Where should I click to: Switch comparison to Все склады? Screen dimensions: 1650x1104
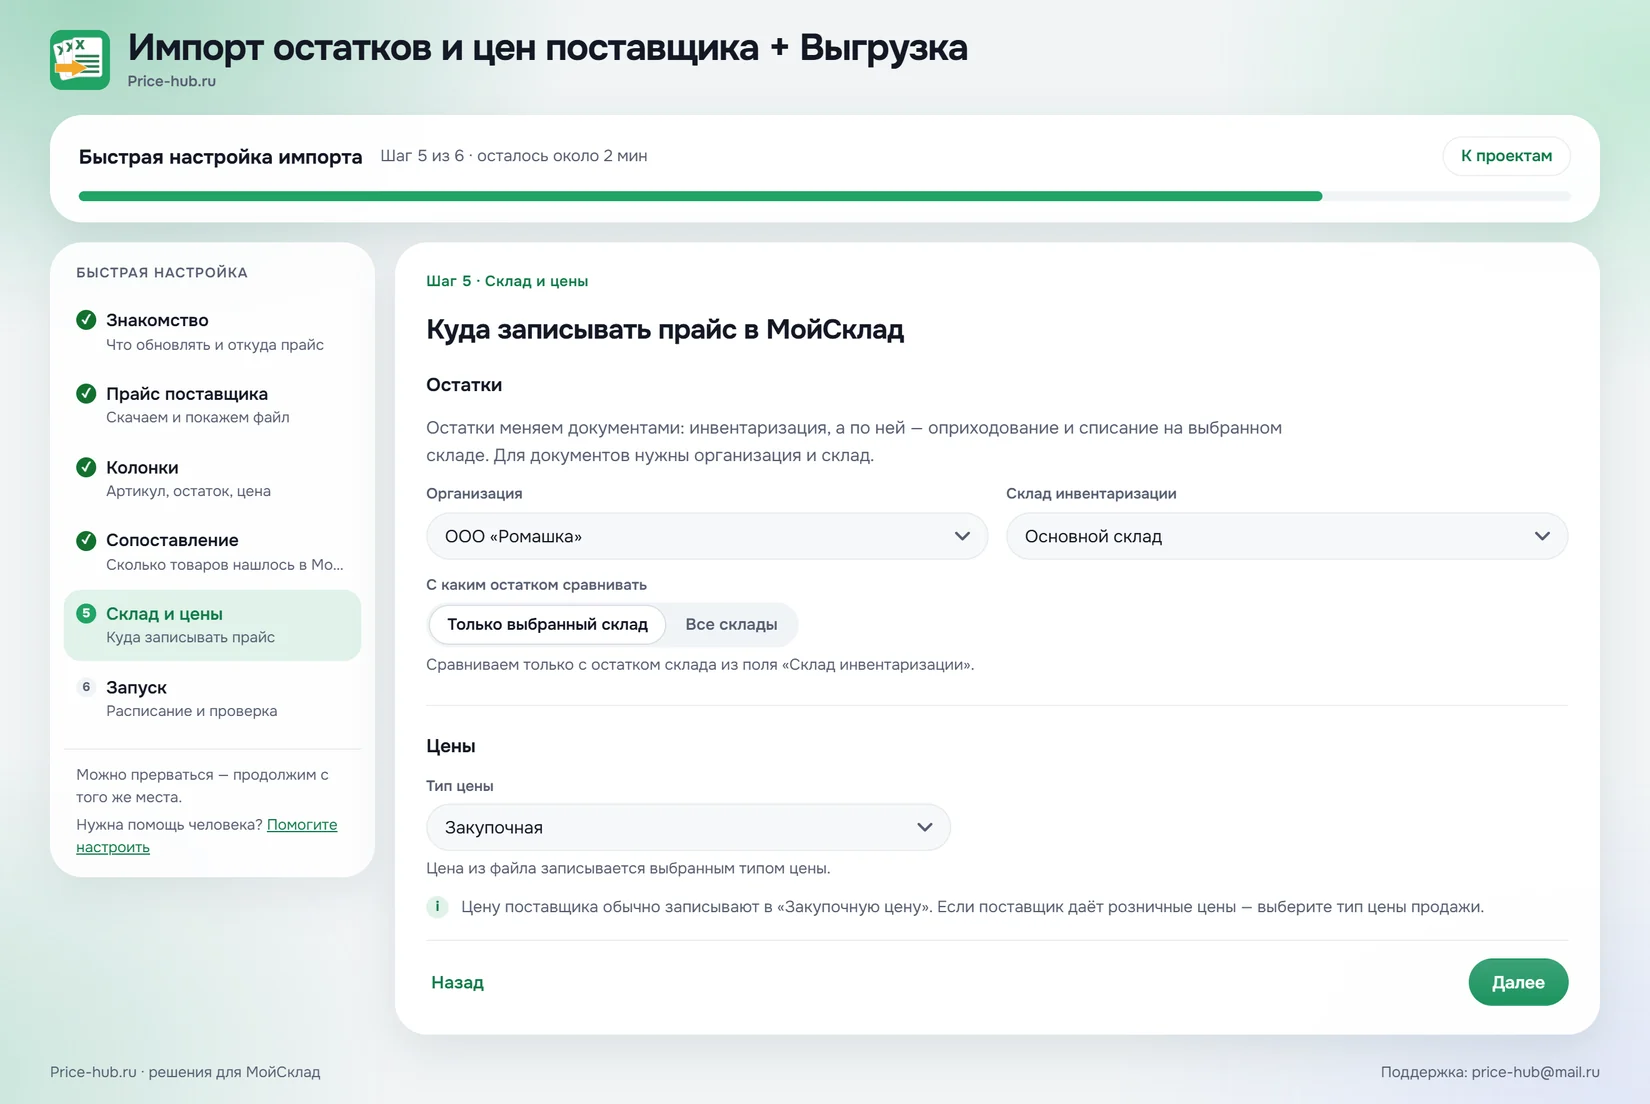point(731,624)
